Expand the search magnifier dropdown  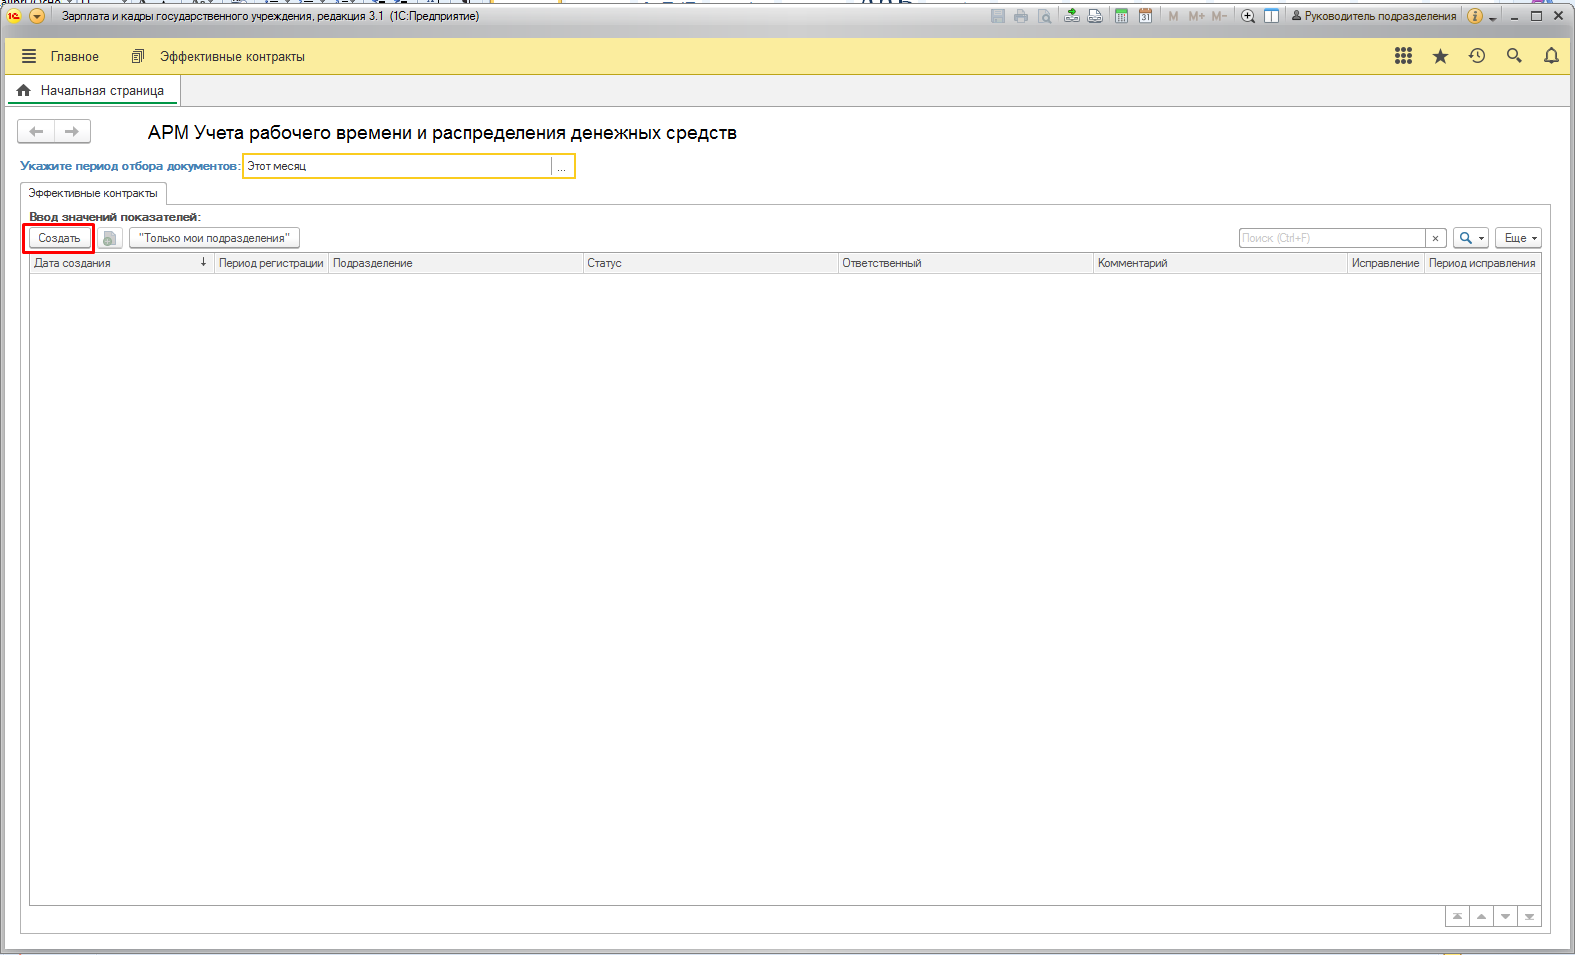1470,238
